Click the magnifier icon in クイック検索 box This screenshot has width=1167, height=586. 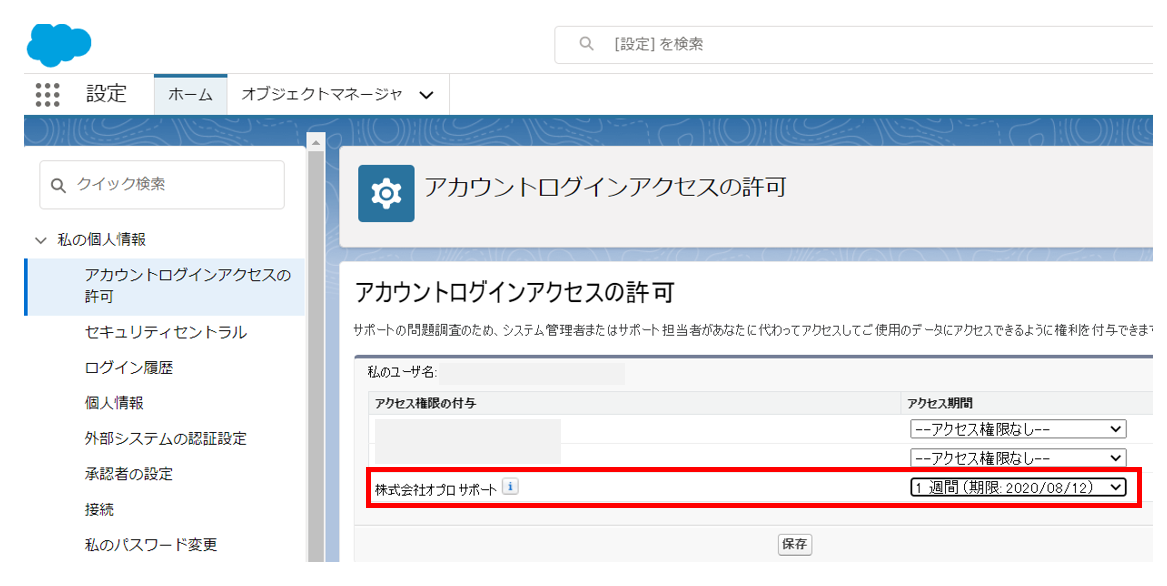pyautogui.click(x=59, y=185)
